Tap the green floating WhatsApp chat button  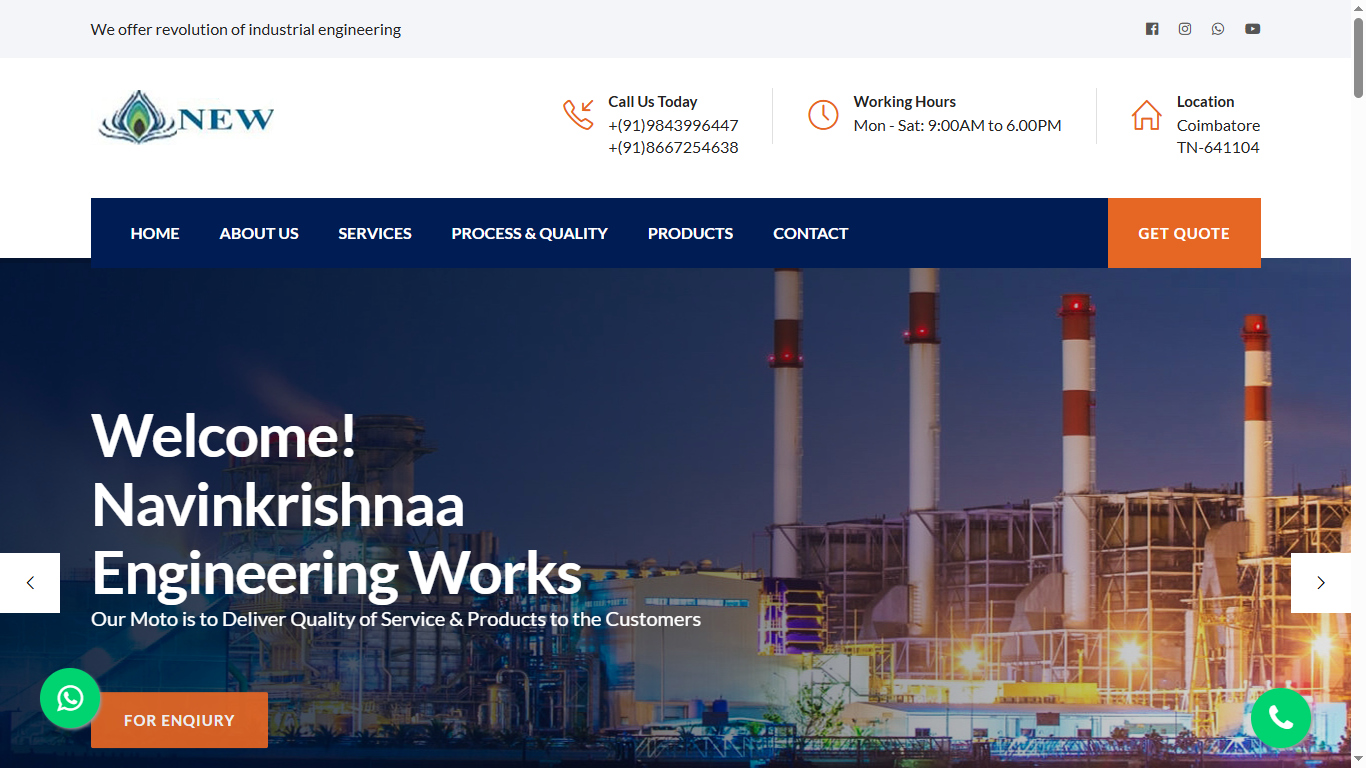[70, 698]
